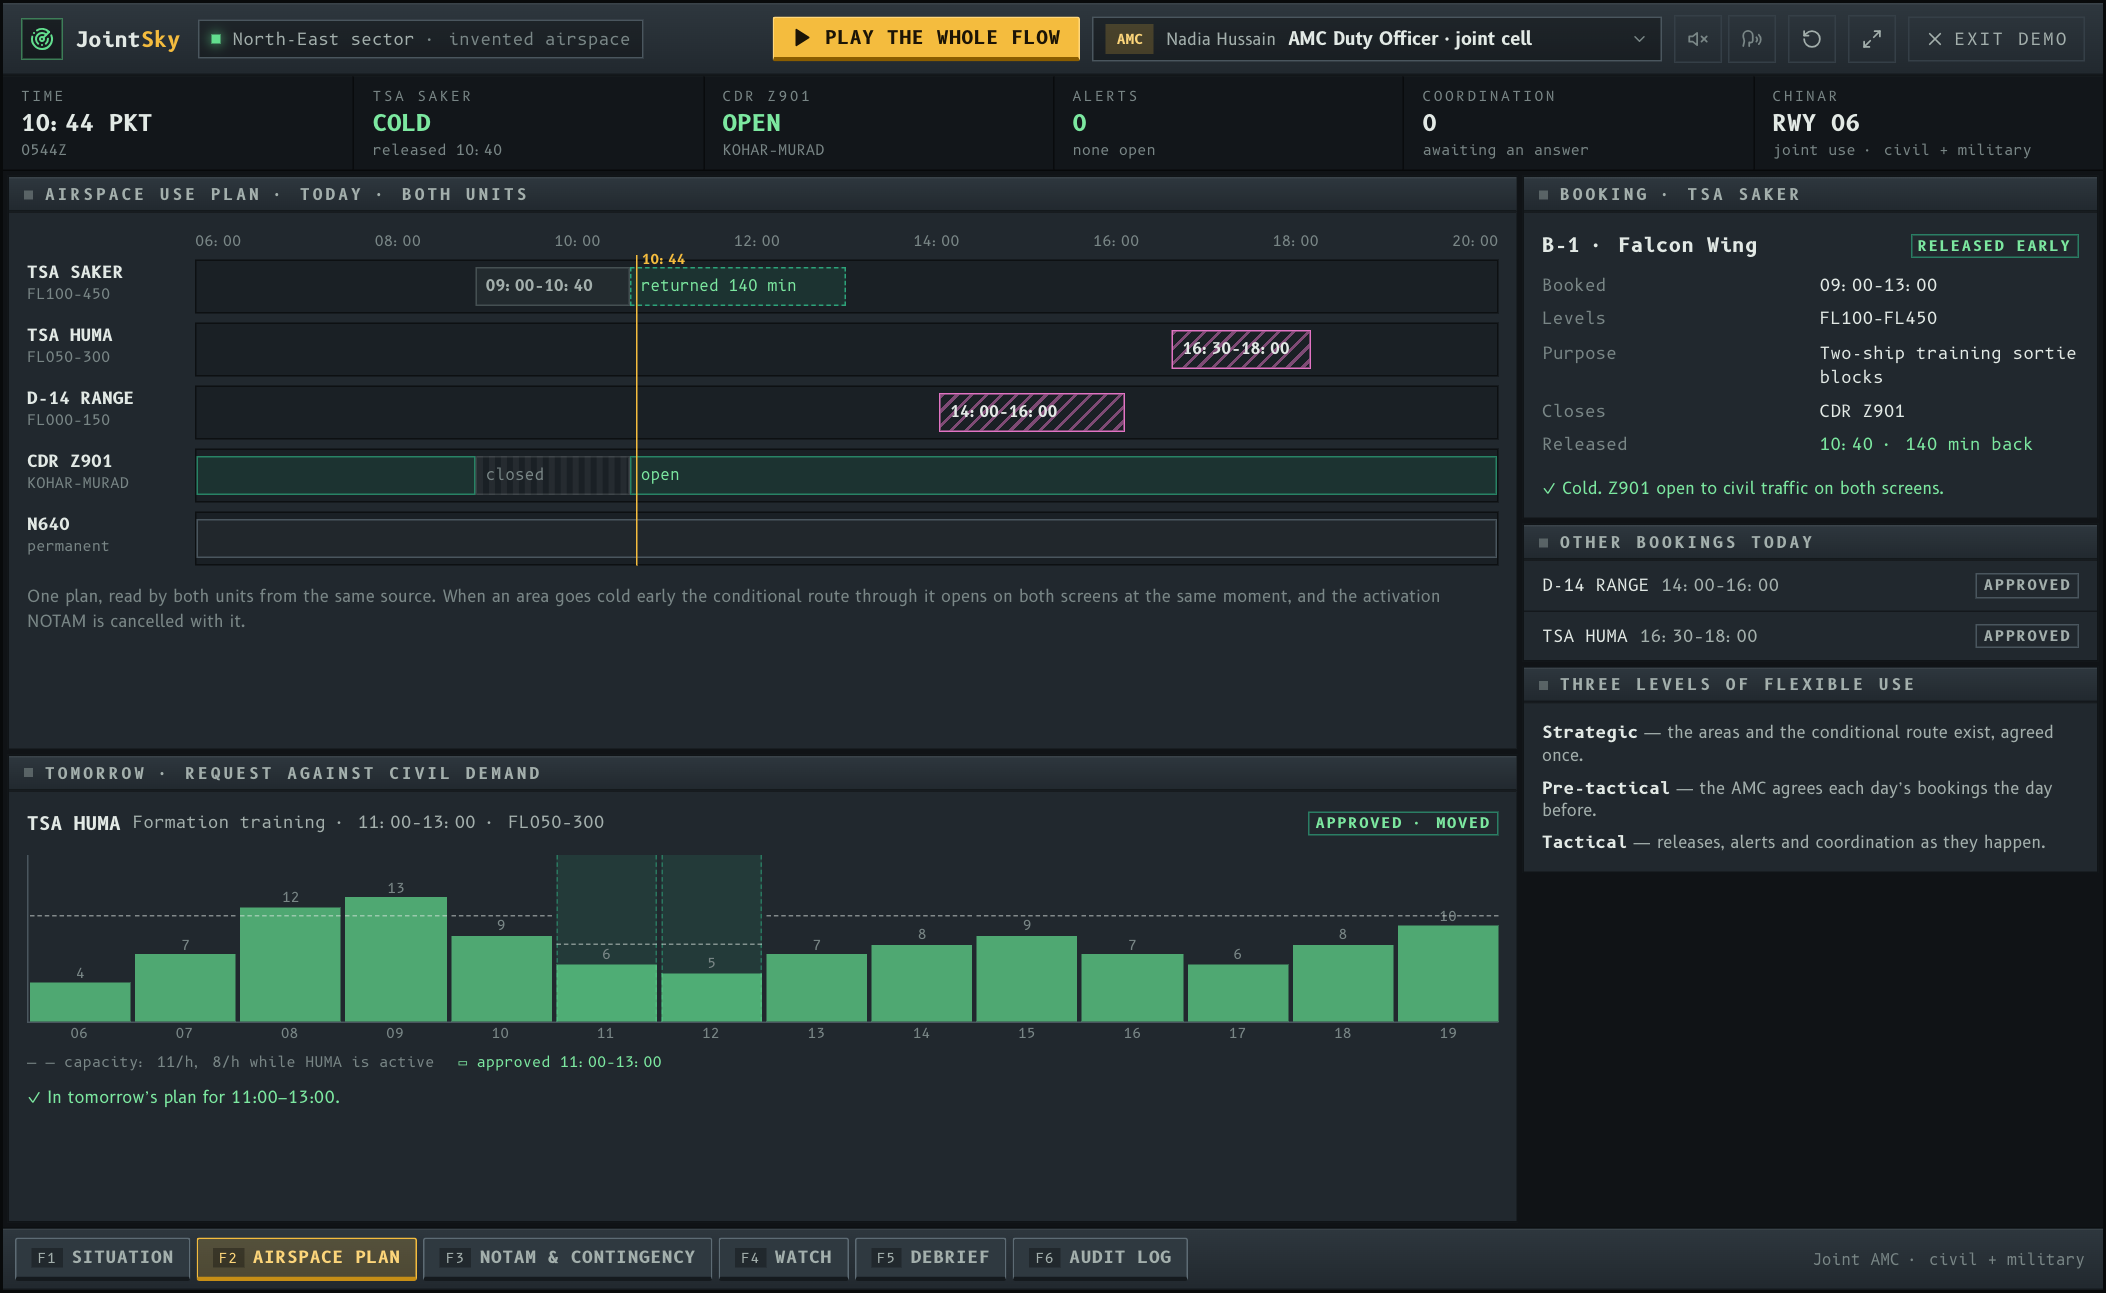Click the CHINAR RWY 06 tile
The width and height of the screenshot is (2106, 1293).
[x=1927, y=122]
